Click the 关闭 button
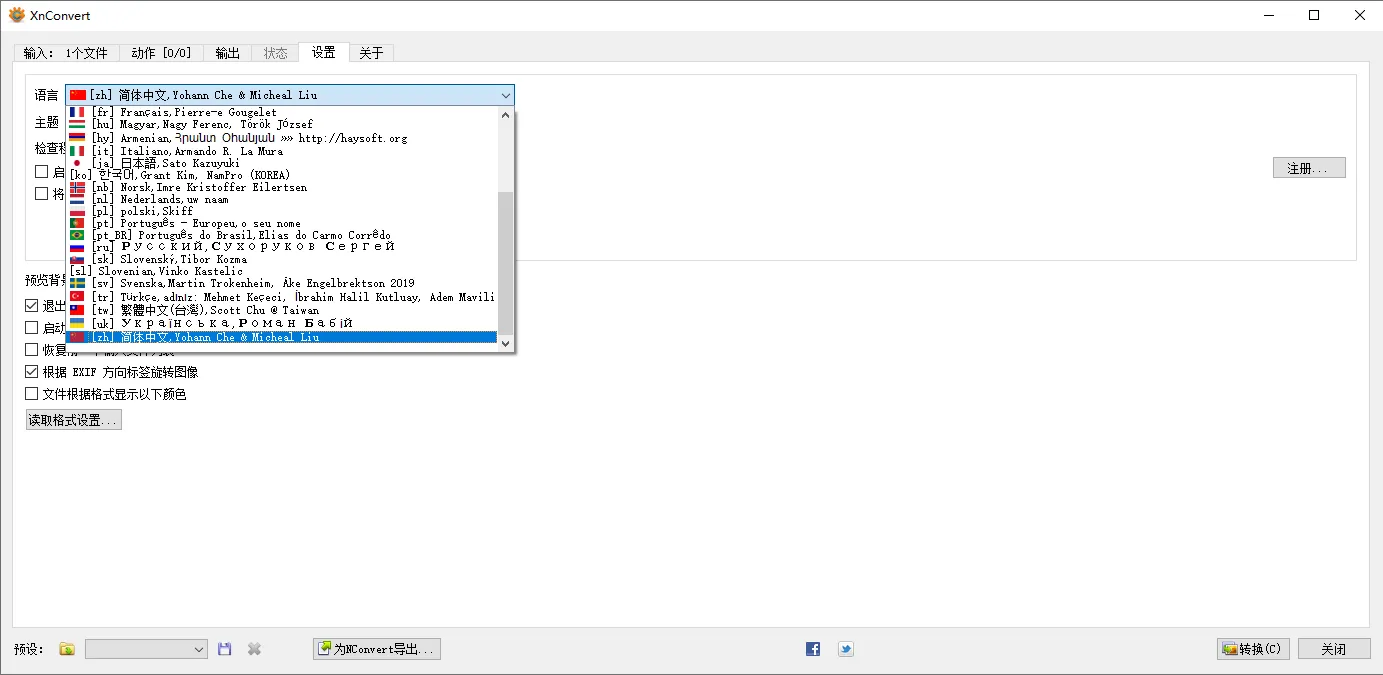1383x675 pixels. 1334,649
